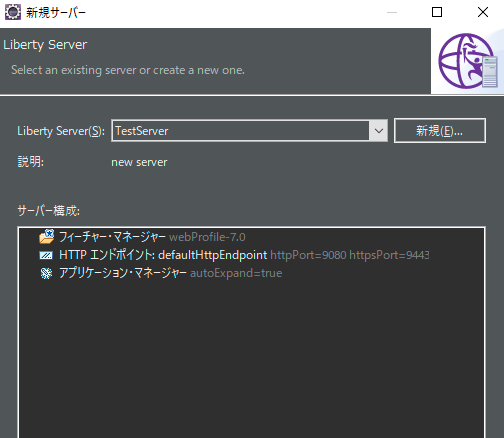Open the Liberty Server dropdown arrow

tap(378, 131)
